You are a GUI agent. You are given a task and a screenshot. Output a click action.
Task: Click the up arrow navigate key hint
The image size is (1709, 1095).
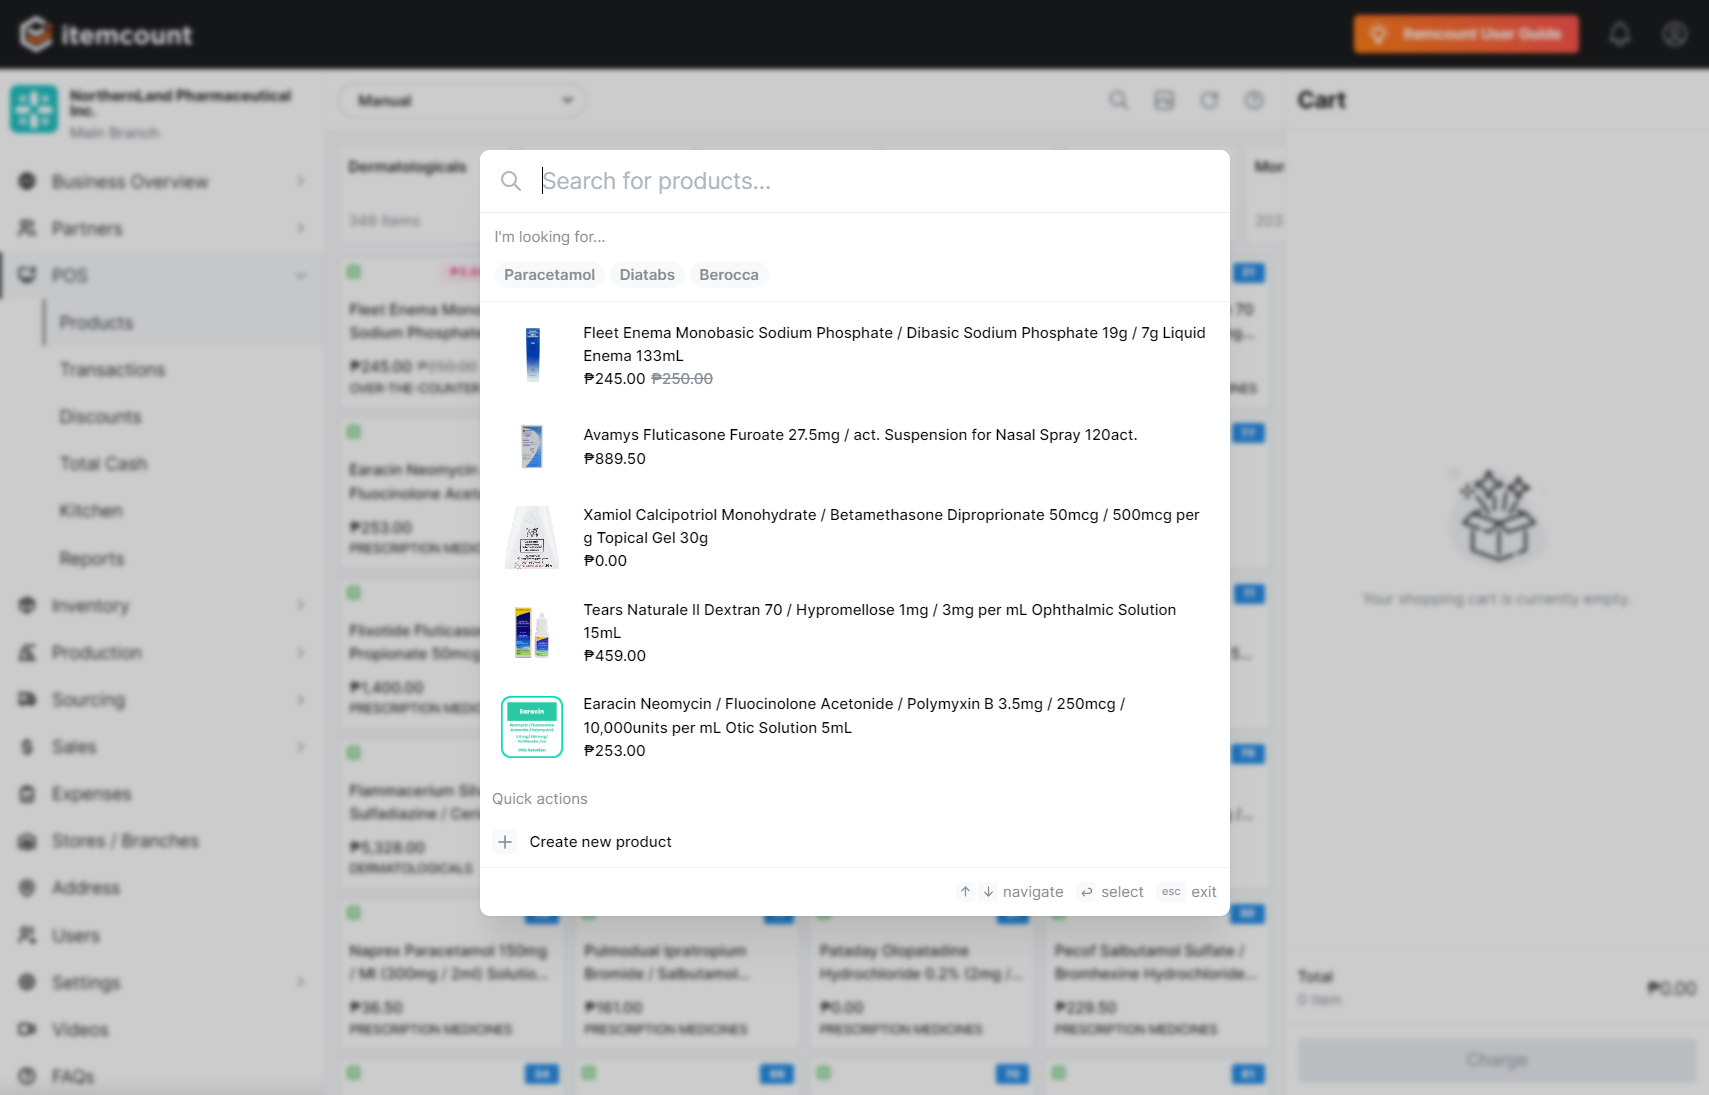(965, 892)
